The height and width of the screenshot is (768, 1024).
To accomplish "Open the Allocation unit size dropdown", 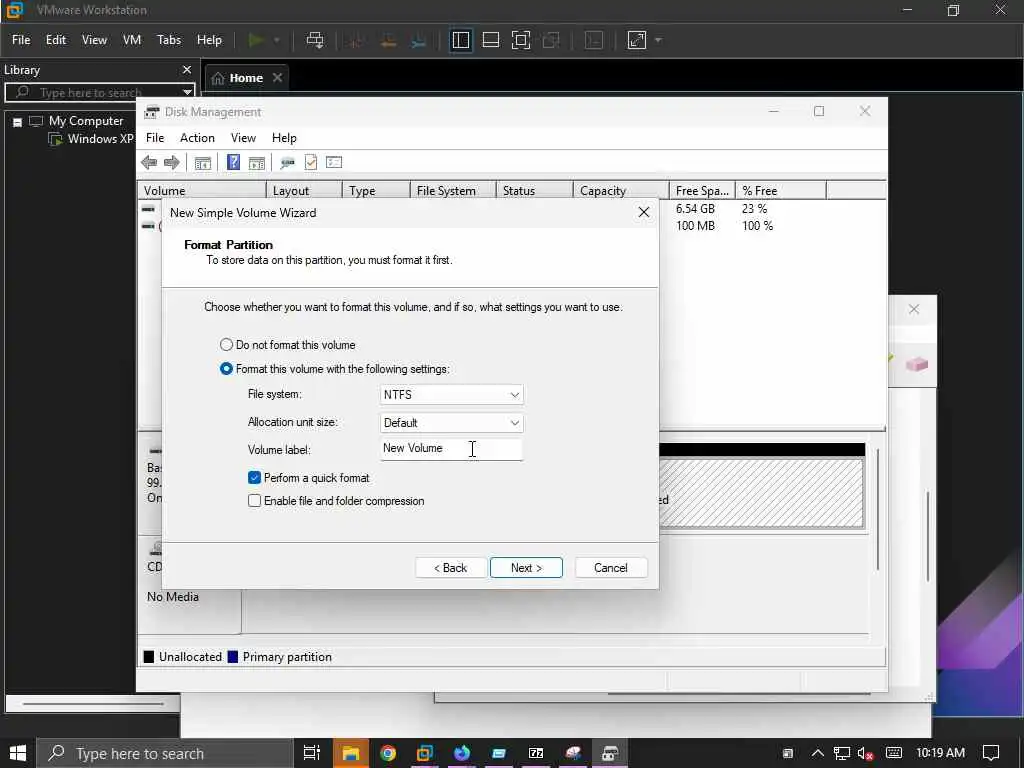I will [x=451, y=423].
